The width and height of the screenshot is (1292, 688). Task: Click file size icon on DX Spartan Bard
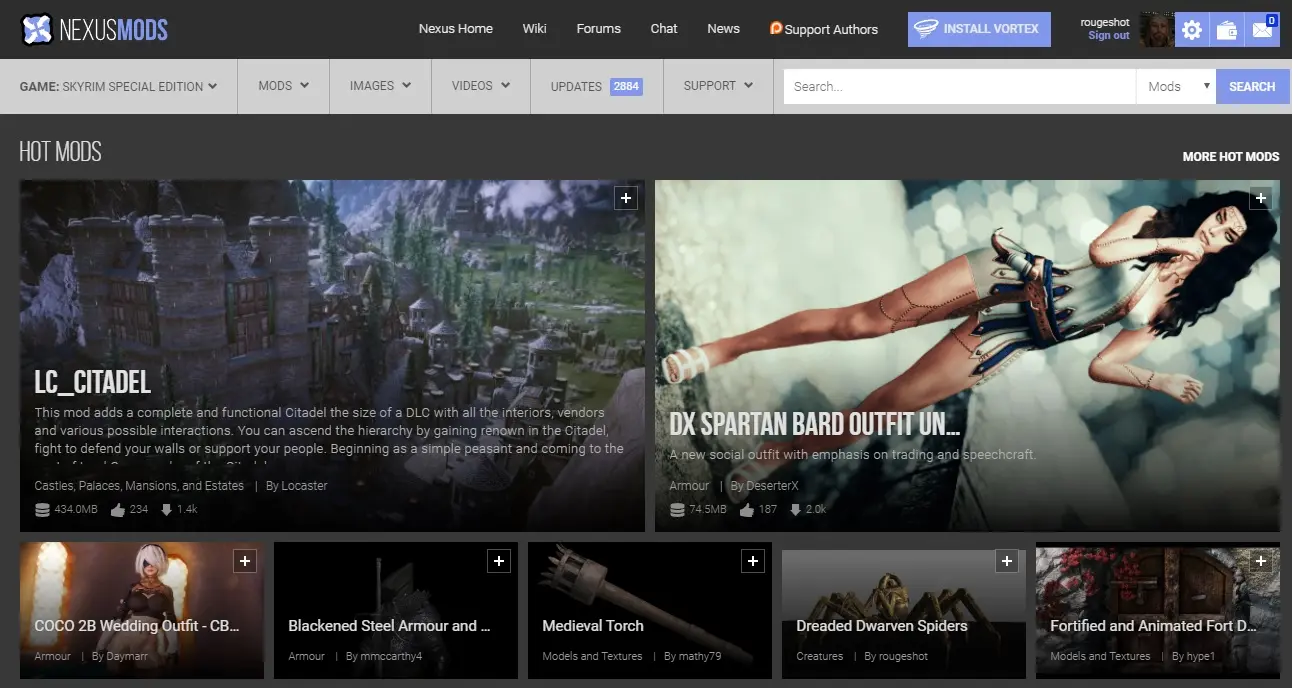click(677, 510)
